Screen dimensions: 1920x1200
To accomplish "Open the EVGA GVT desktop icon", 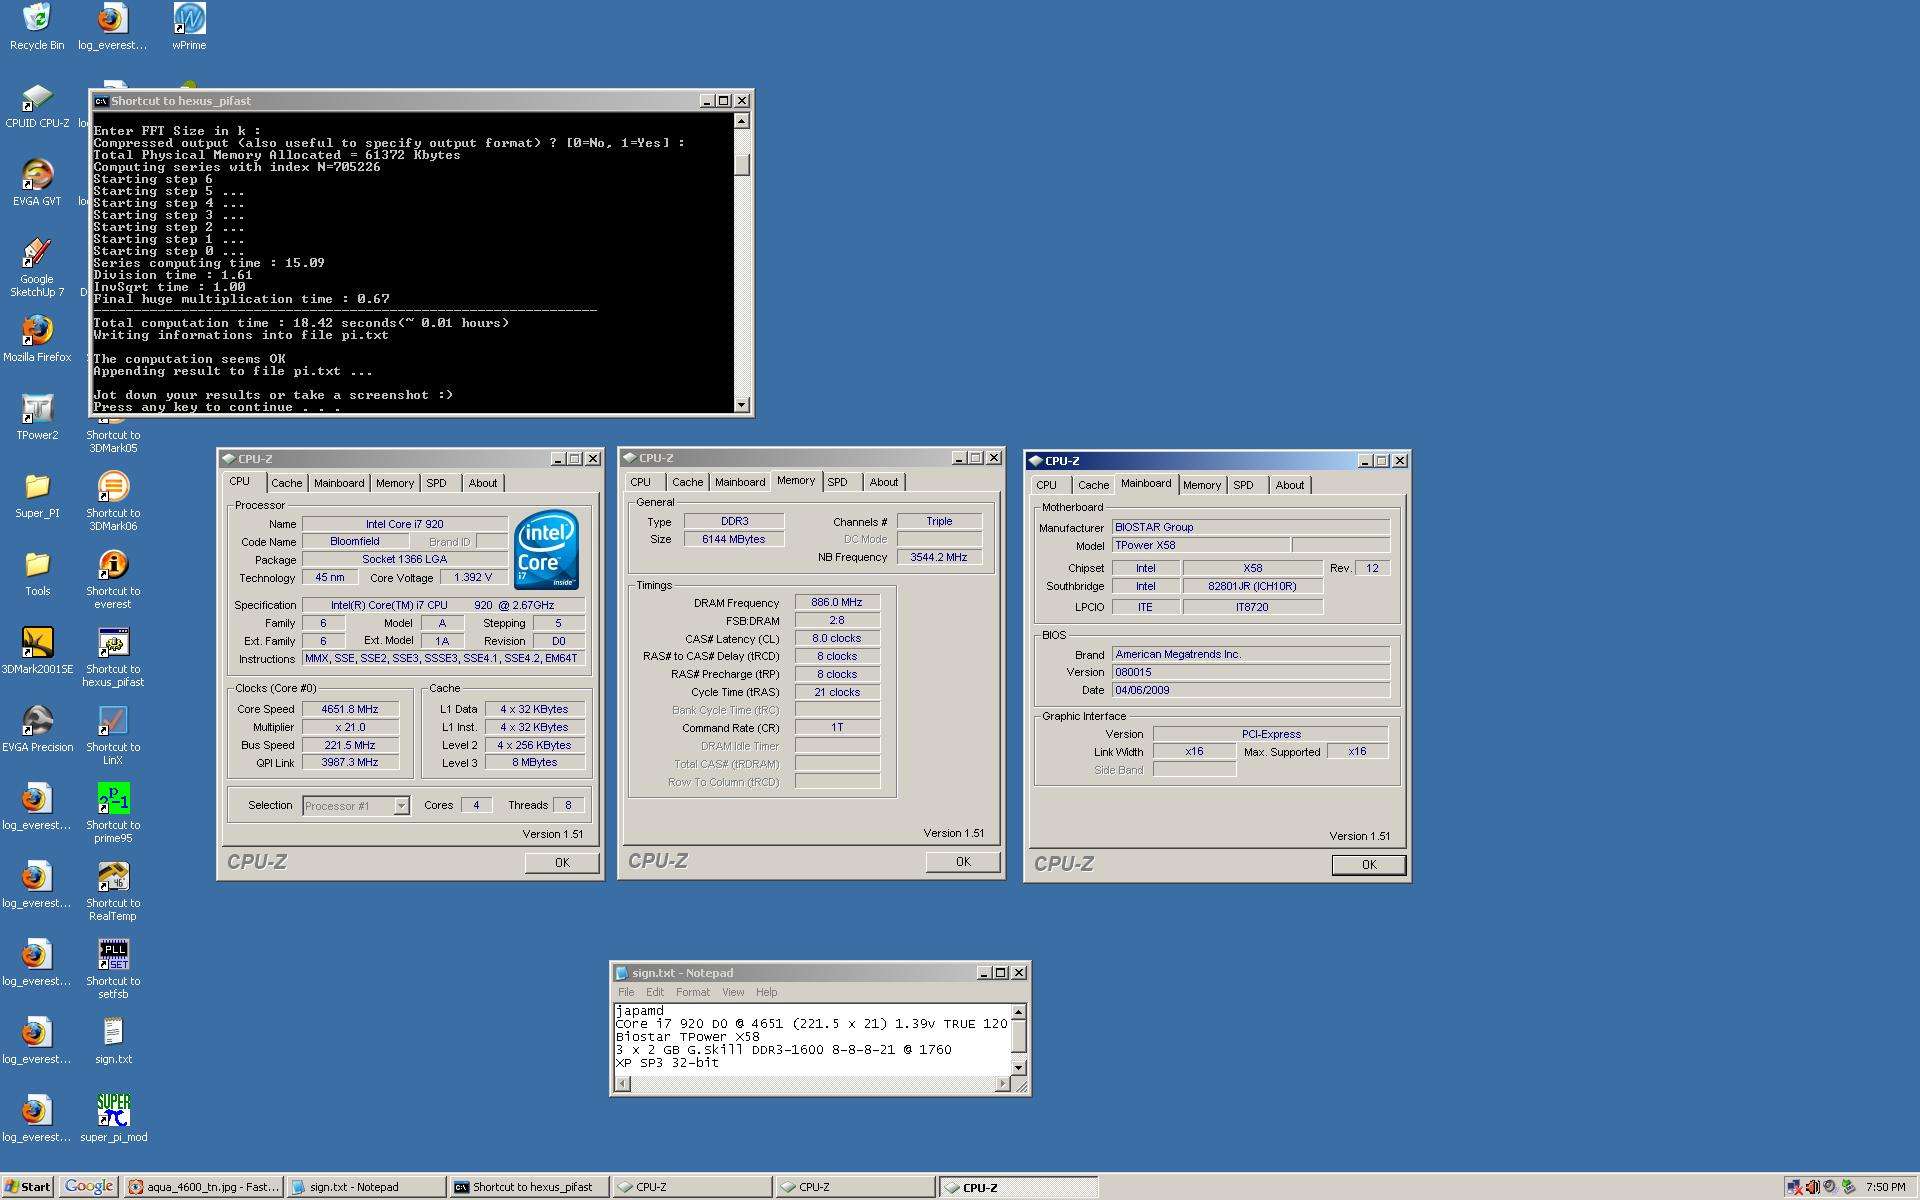I will point(37,183).
